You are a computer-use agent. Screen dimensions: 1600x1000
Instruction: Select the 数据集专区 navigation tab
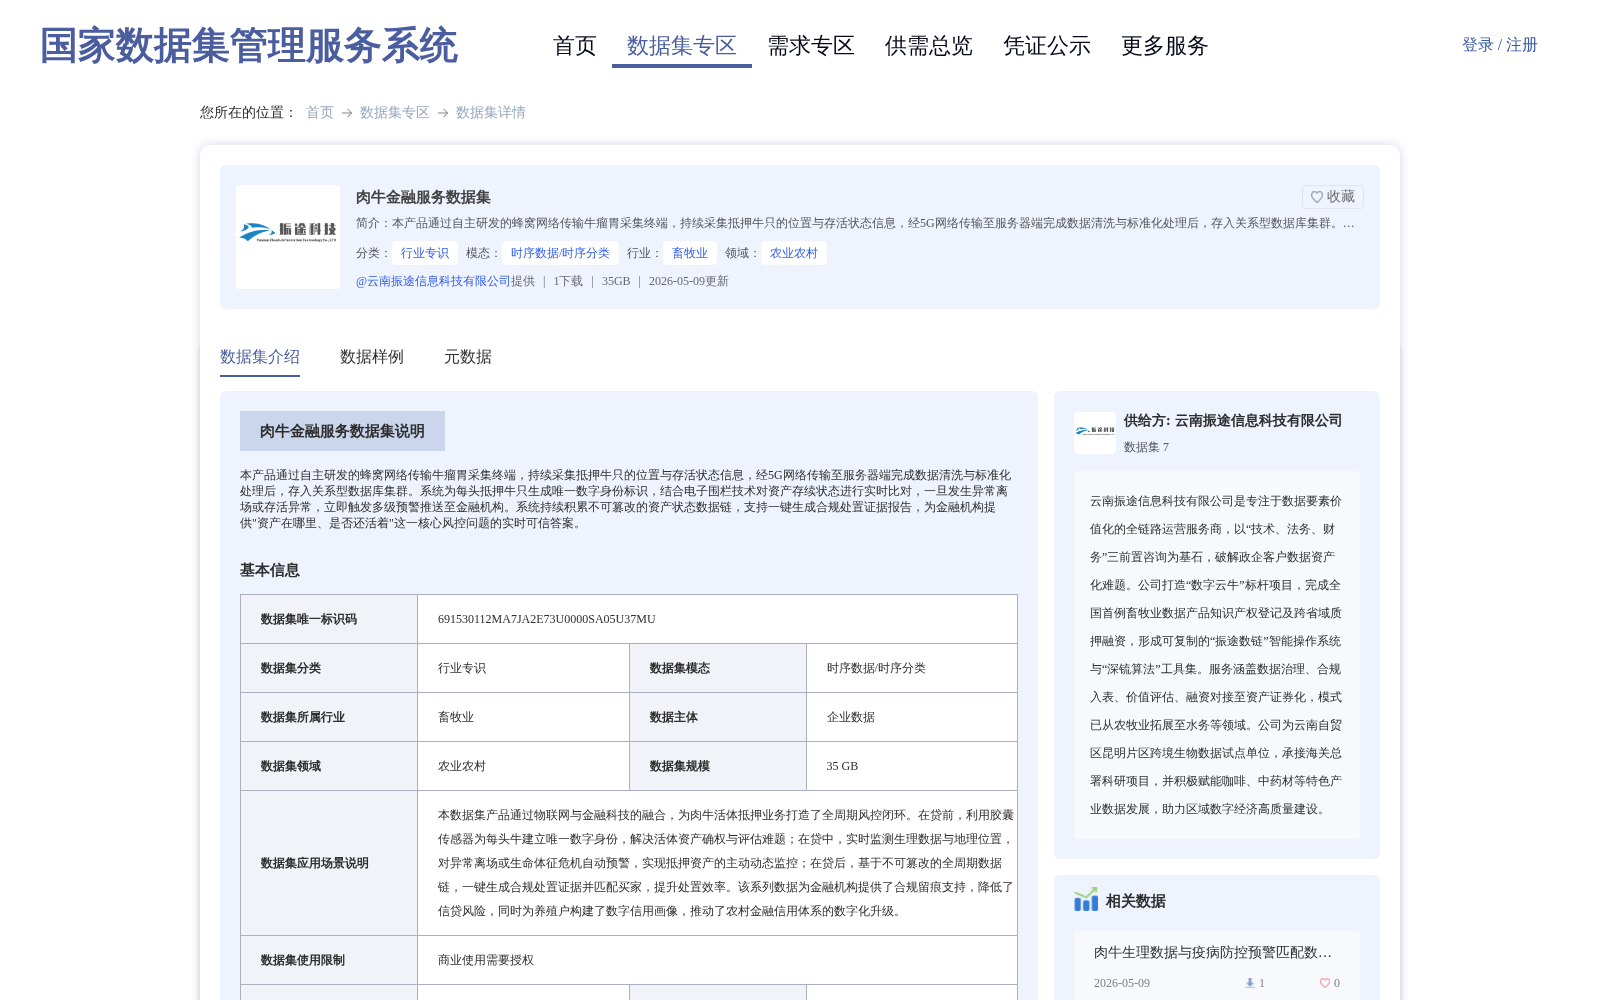(x=682, y=46)
